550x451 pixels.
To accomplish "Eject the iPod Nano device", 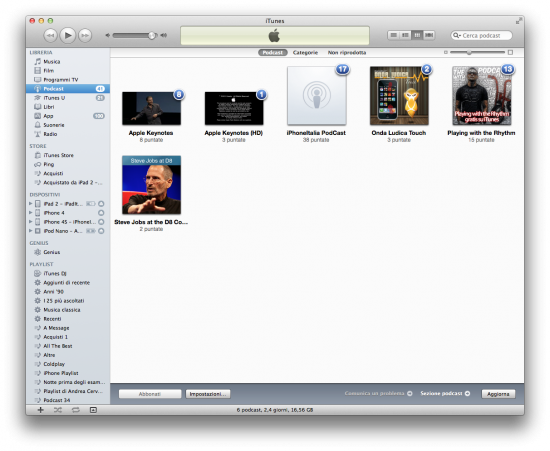I will tap(101, 231).
